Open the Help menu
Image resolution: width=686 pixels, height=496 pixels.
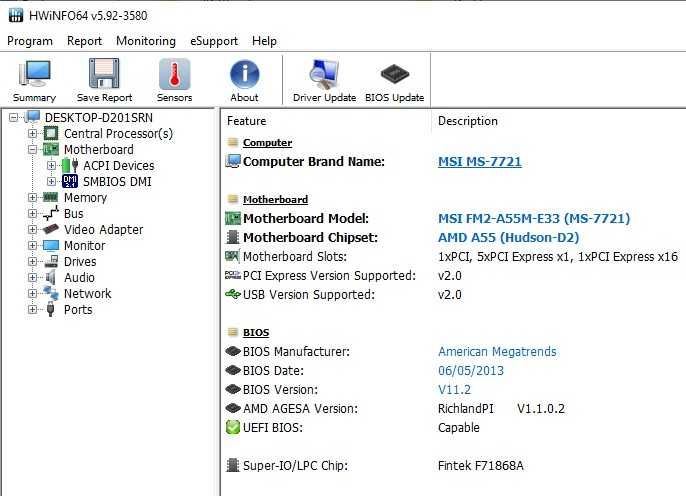coord(264,41)
